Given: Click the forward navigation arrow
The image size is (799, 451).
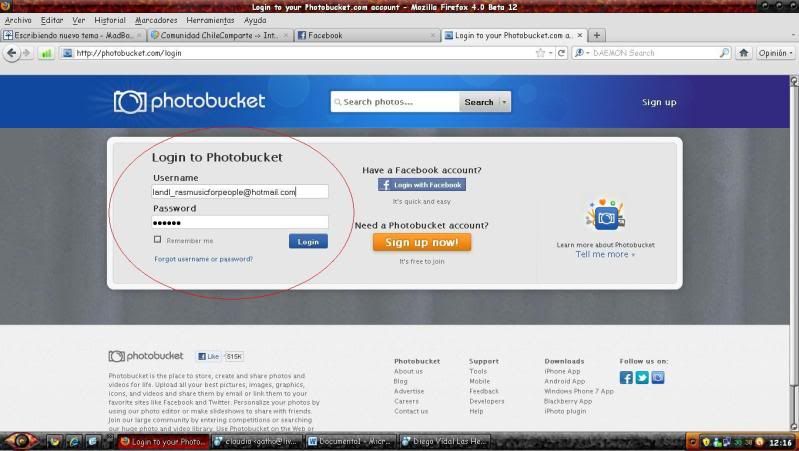Looking at the screenshot, I should [x=26, y=53].
